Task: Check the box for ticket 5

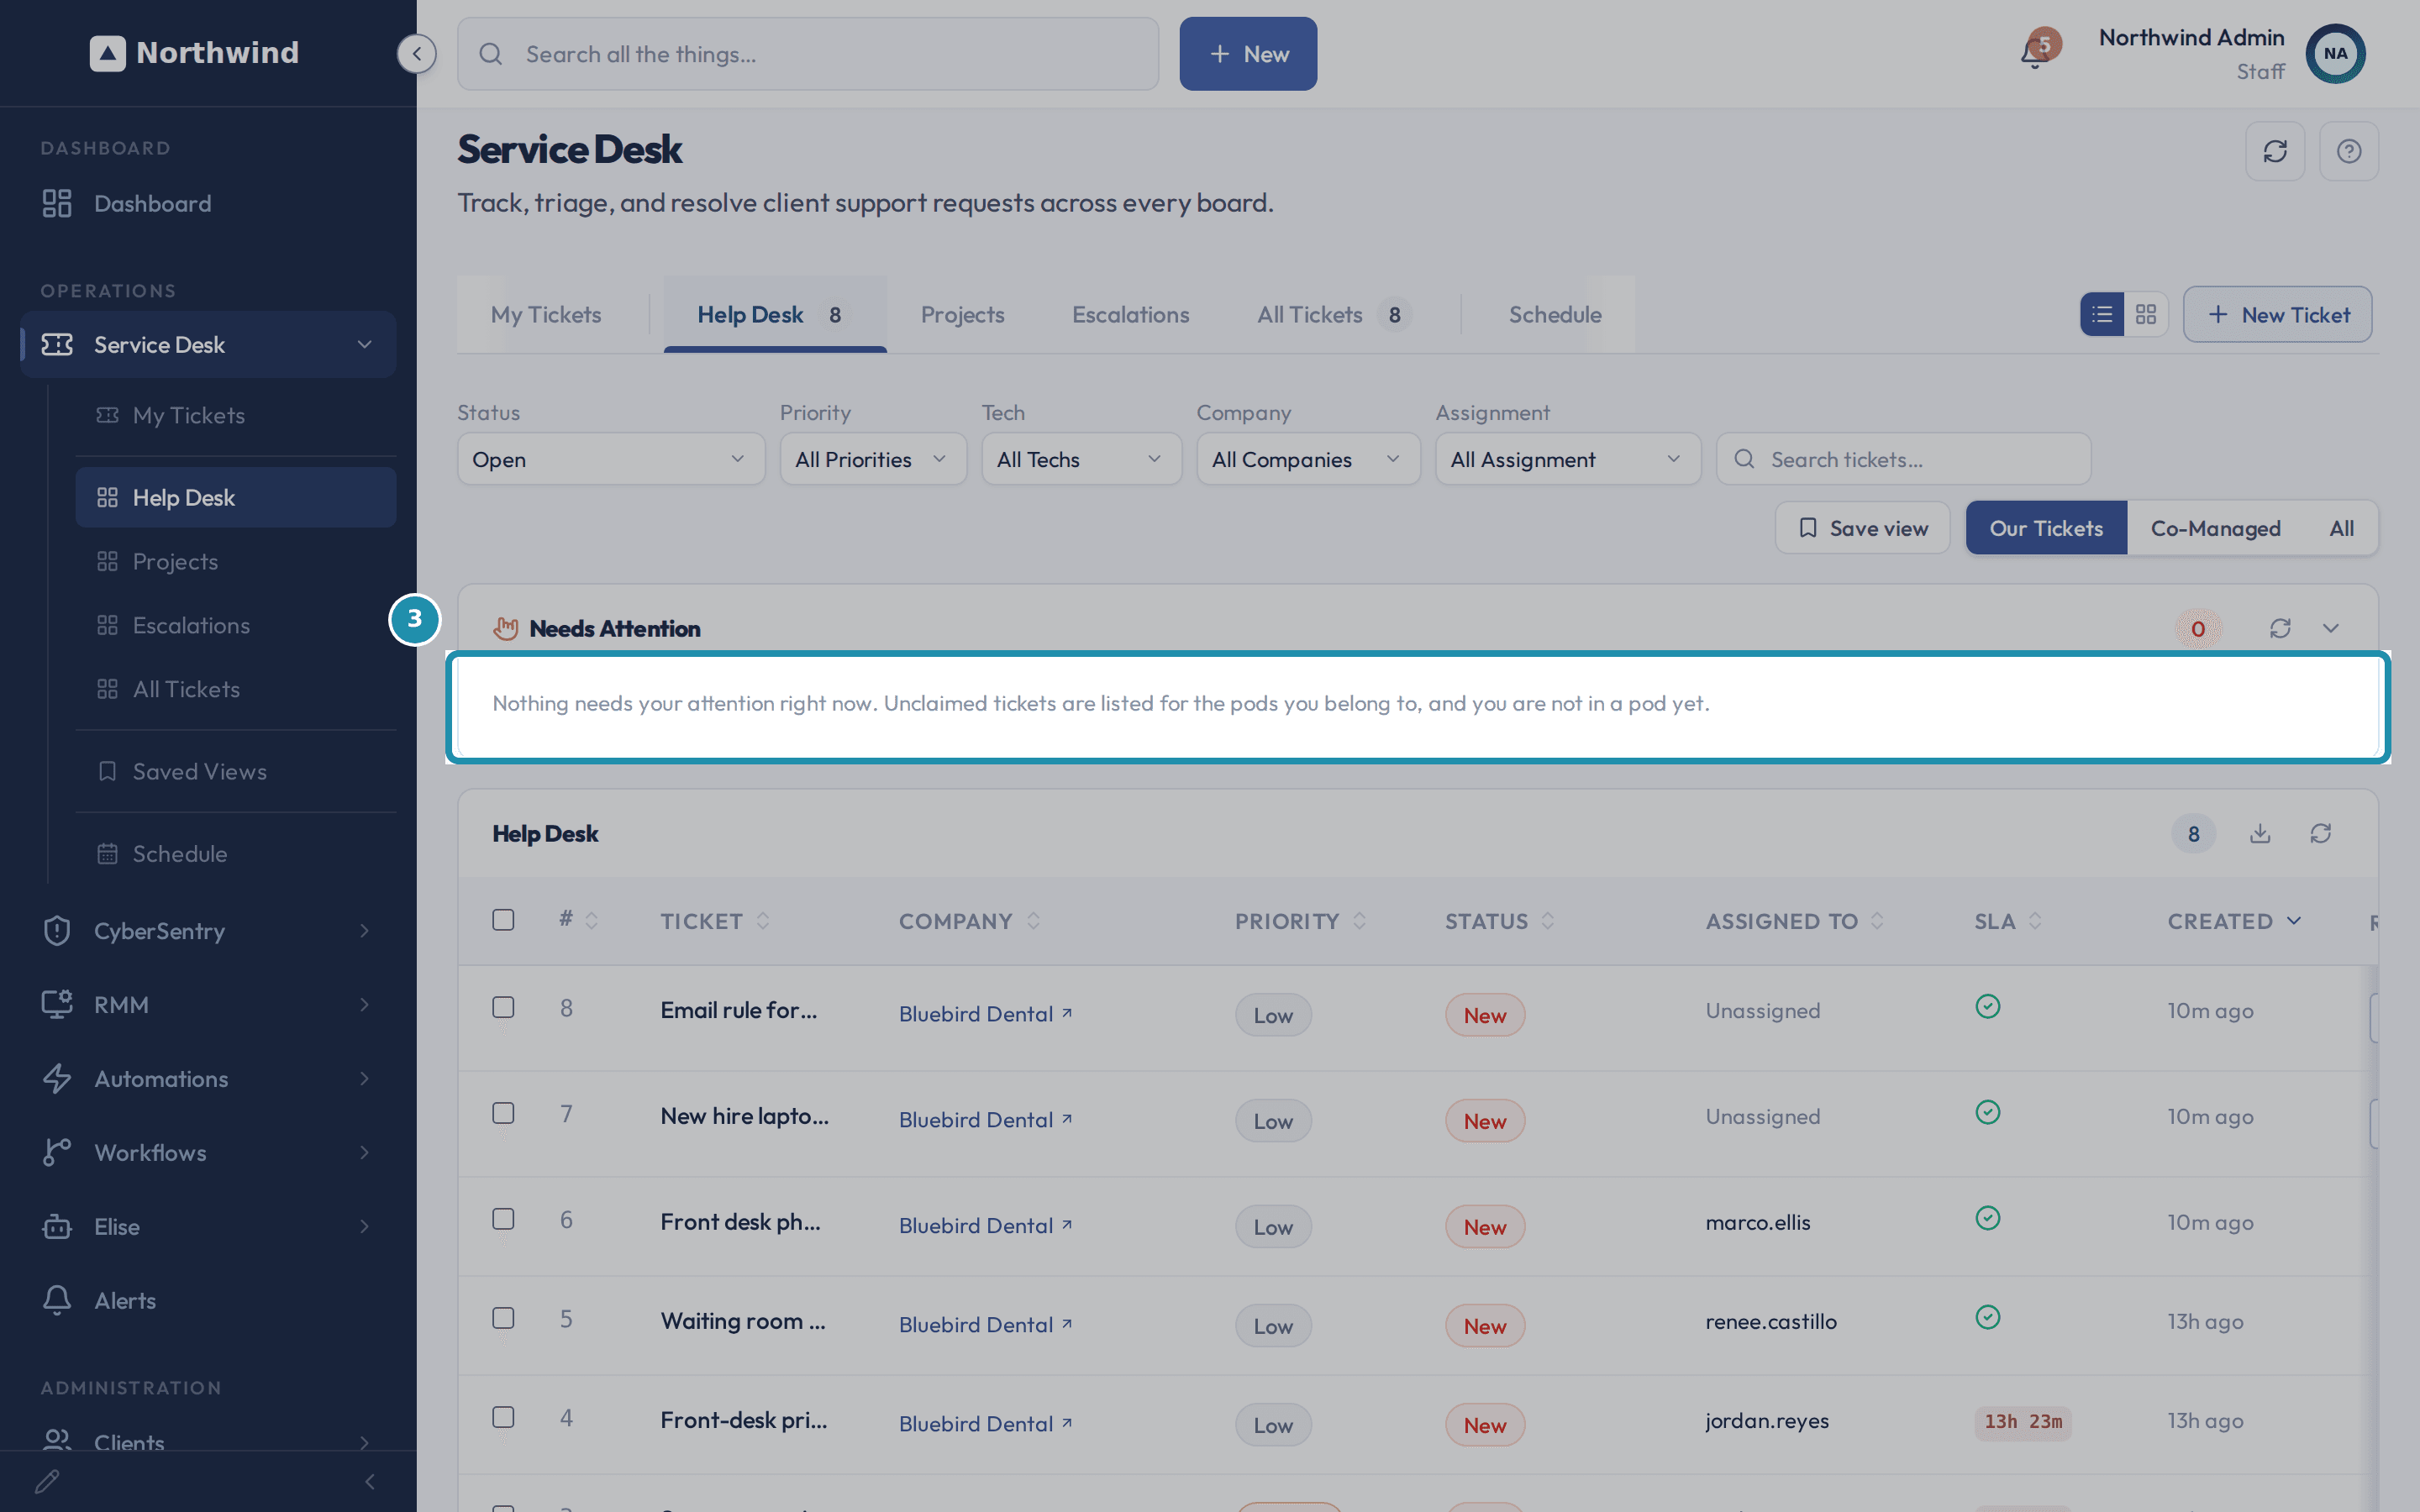Action: tap(503, 1318)
